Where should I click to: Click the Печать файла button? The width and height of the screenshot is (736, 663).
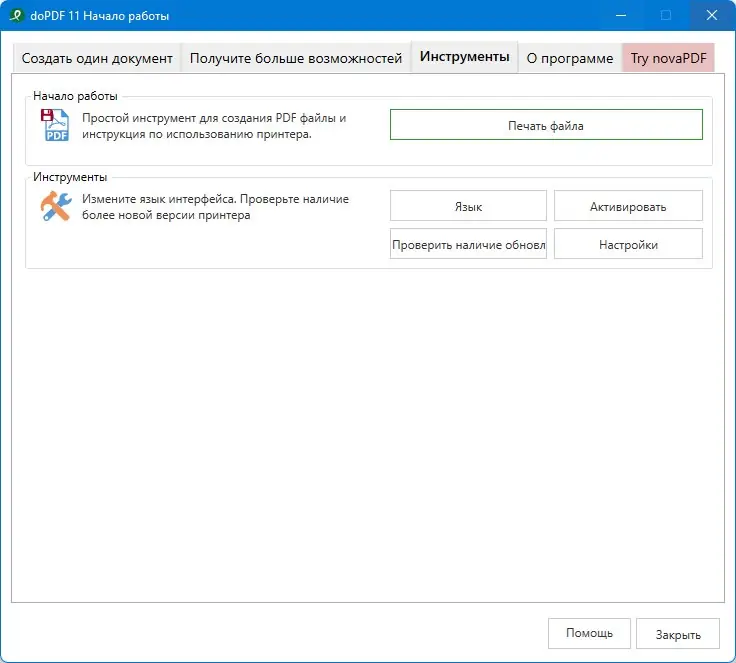coord(546,125)
